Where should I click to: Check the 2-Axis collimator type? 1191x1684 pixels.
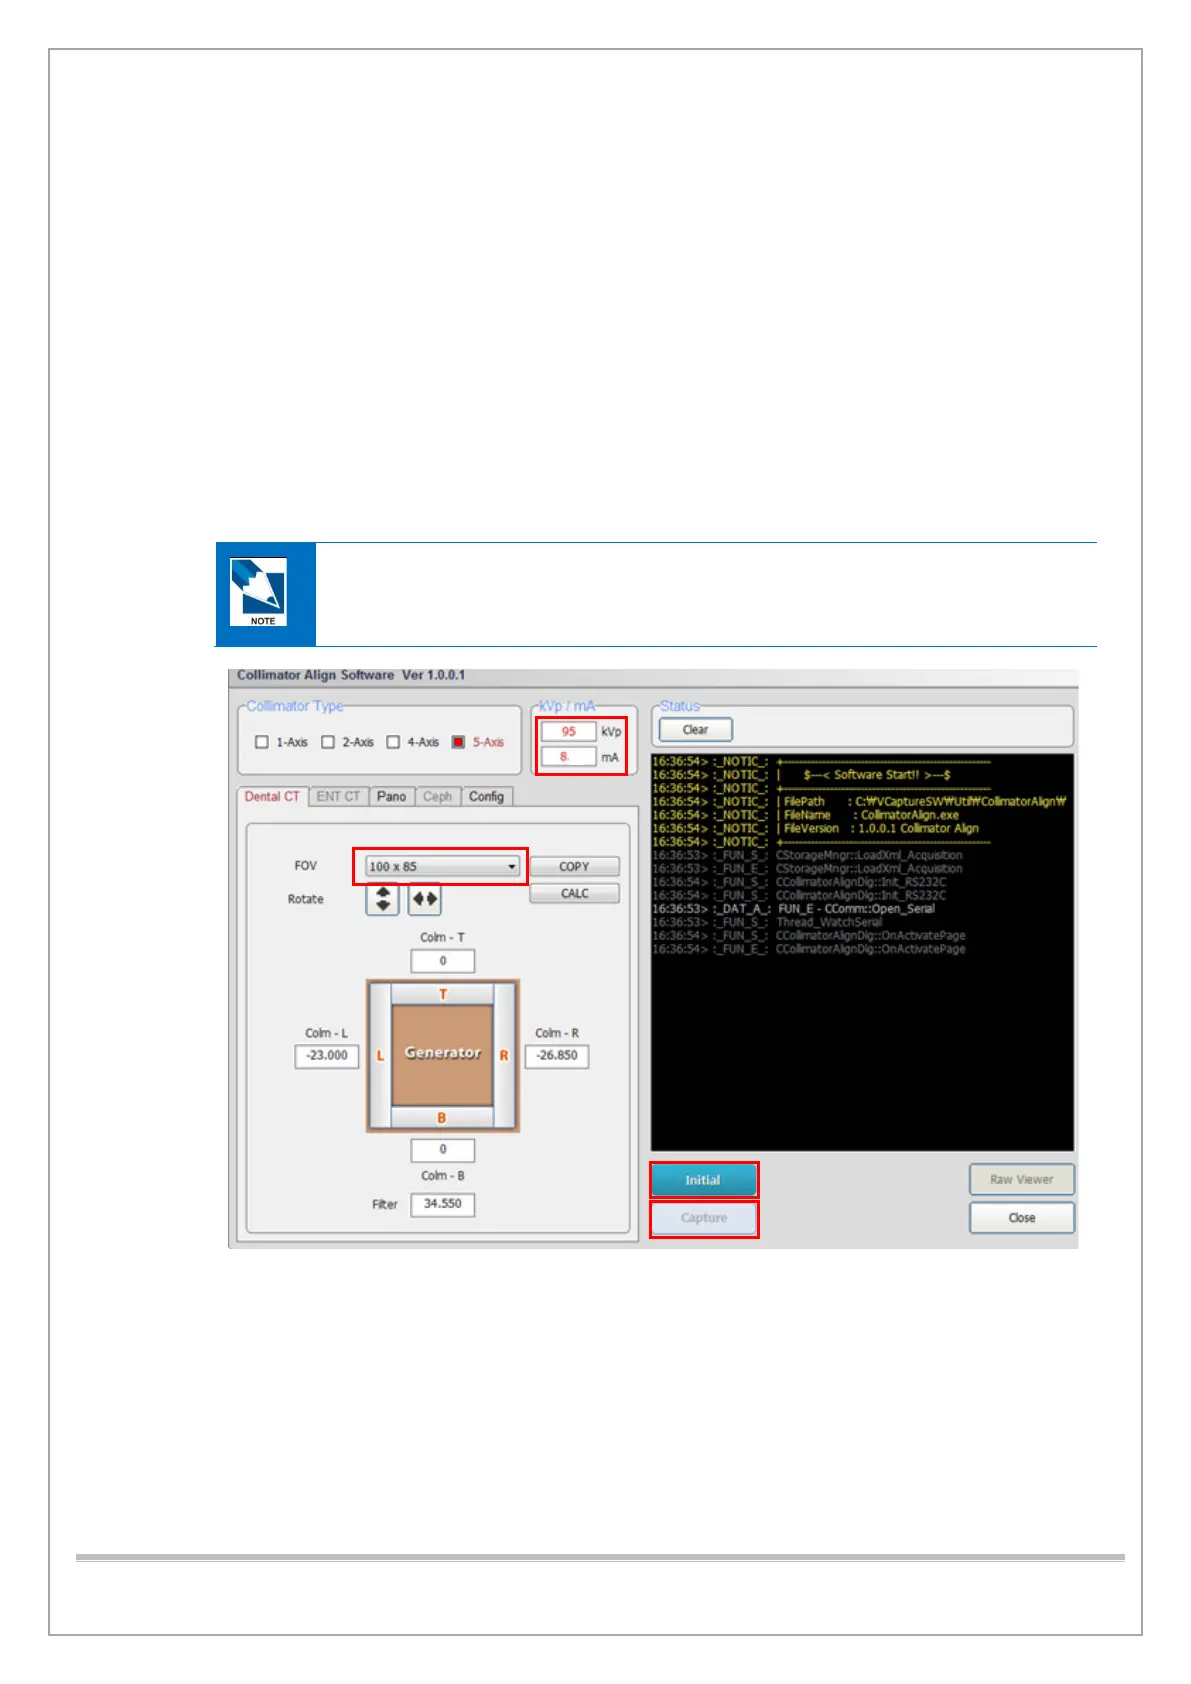pos(327,742)
